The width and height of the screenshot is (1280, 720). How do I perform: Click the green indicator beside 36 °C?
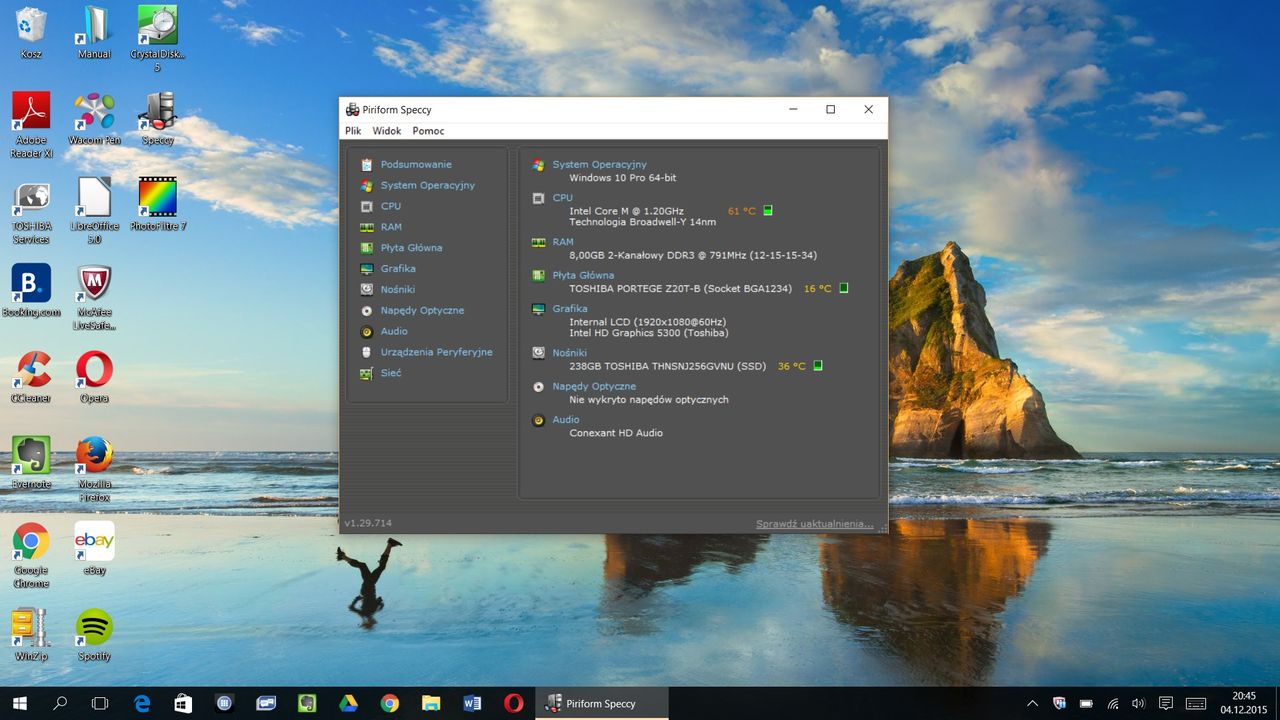[817, 366]
